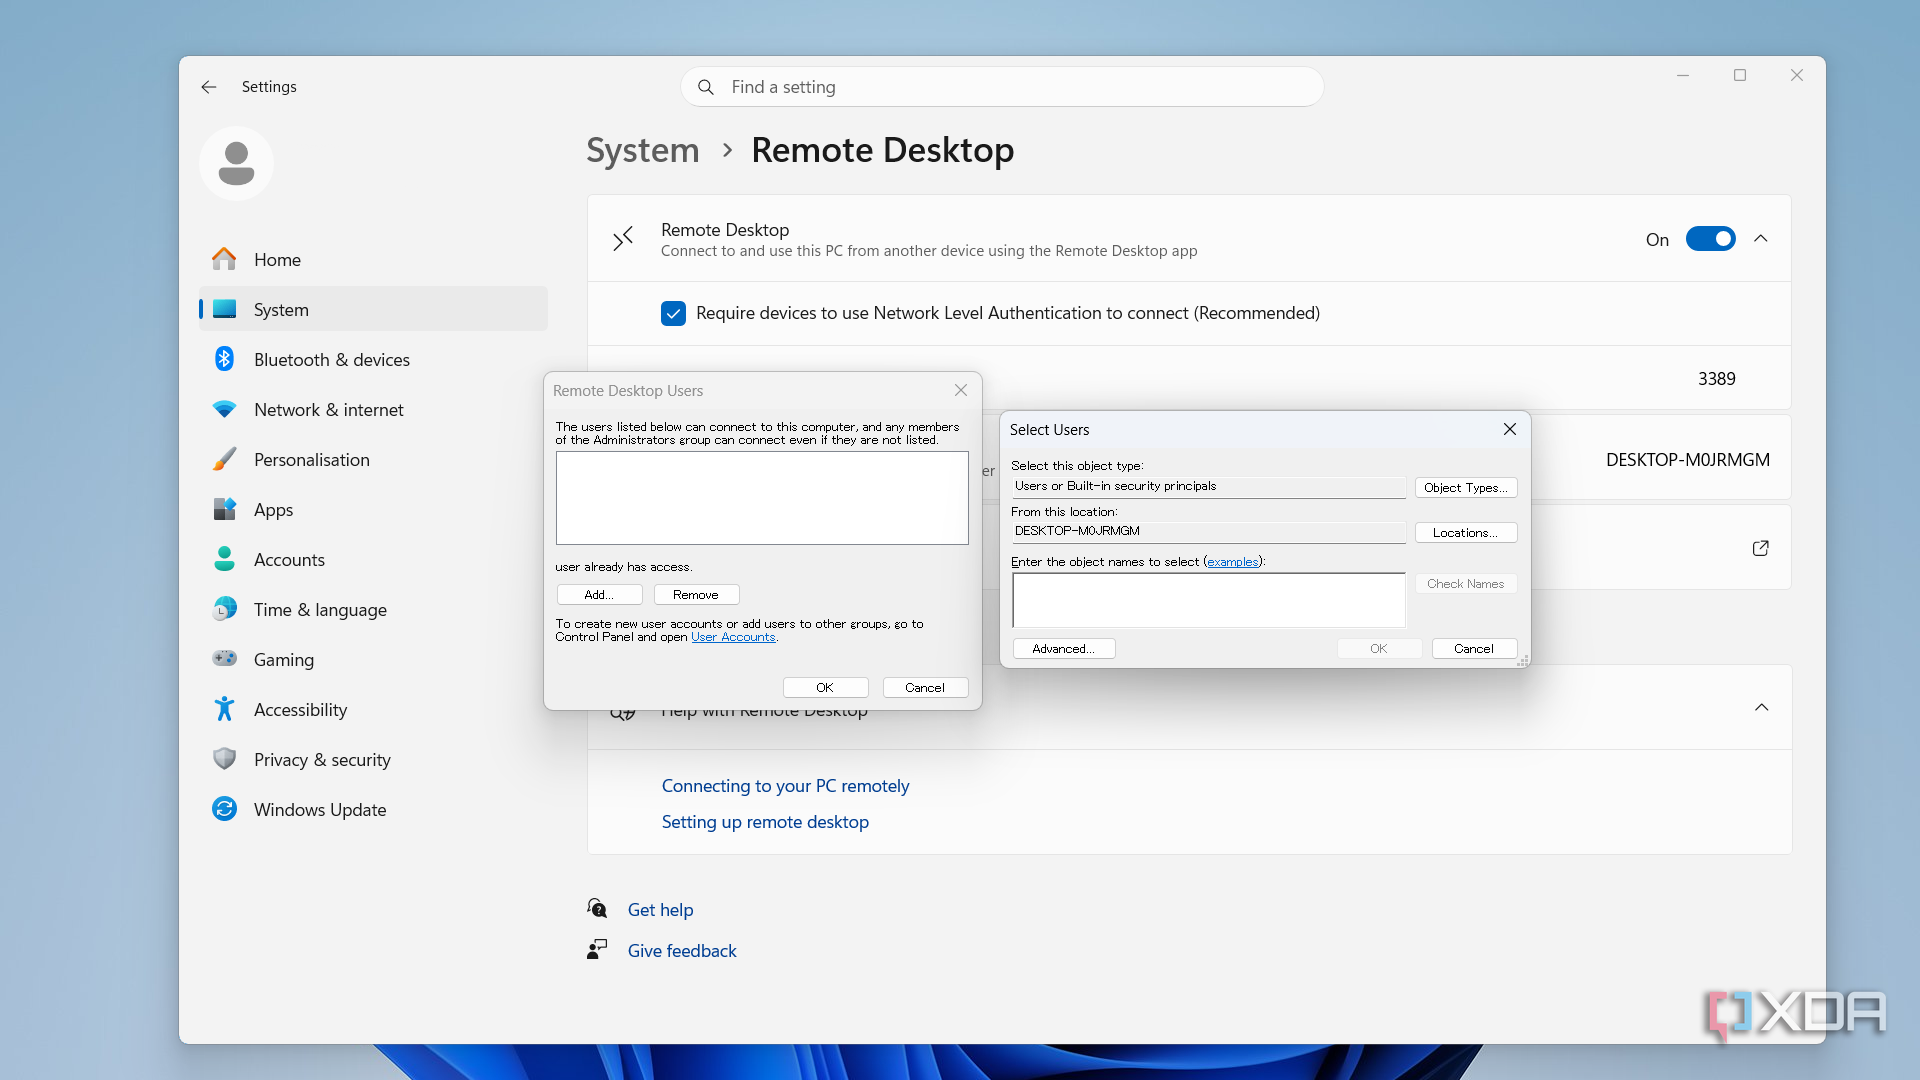1920x1080 pixels.
Task: Select Bluetooth & devices in sidebar
Action: [x=373, y=359]
